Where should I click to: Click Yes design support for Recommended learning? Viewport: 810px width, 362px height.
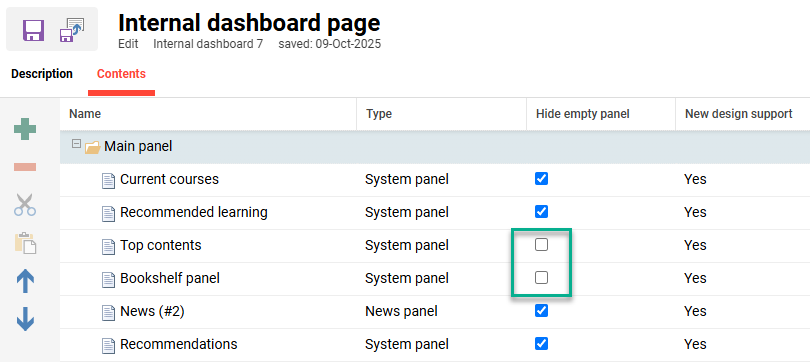[695, 212]
